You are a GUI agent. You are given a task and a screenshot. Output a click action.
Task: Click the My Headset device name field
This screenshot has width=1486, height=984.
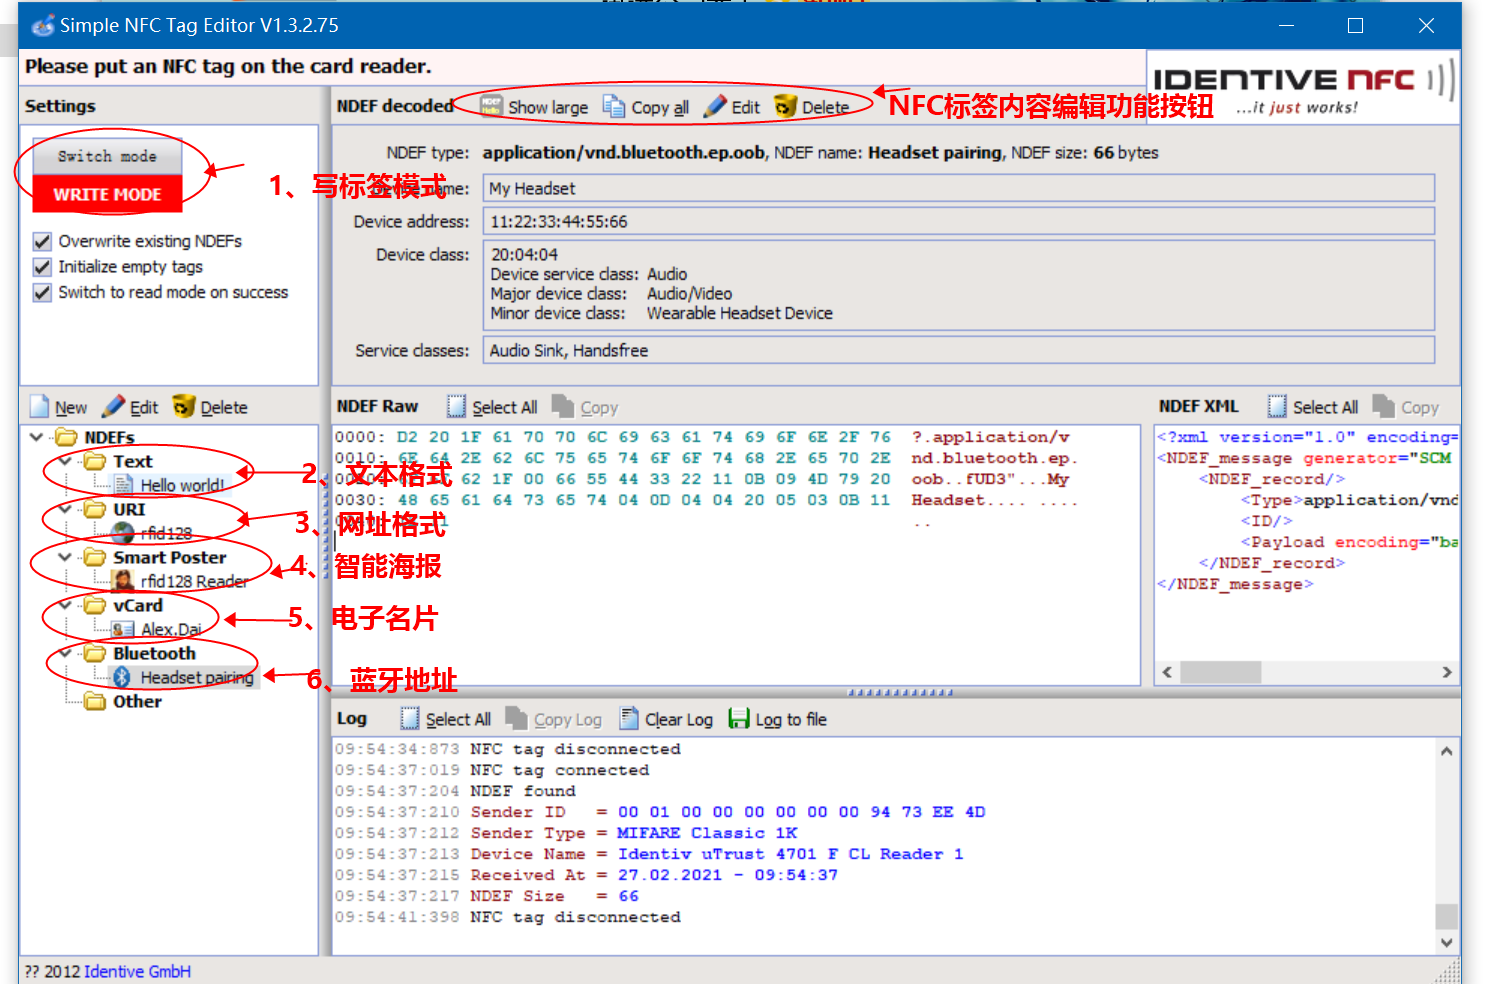959,188
